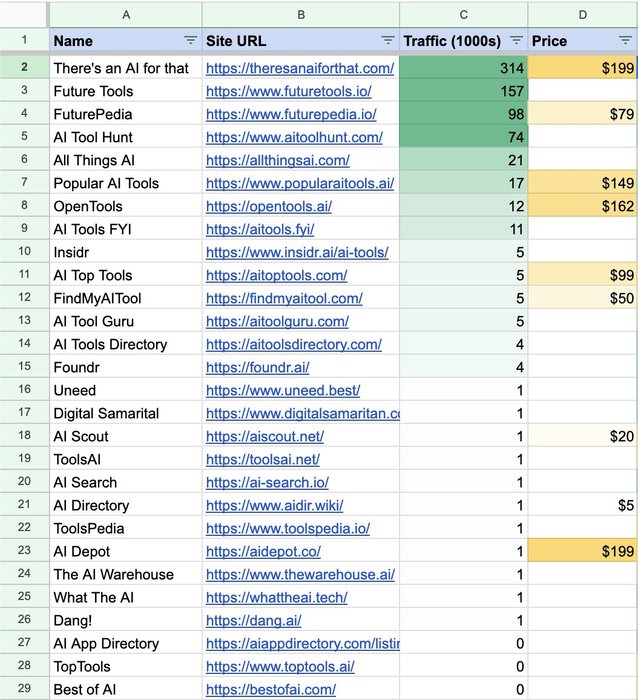Select row 2 header

pyautogui.click(x=24, y=67)
